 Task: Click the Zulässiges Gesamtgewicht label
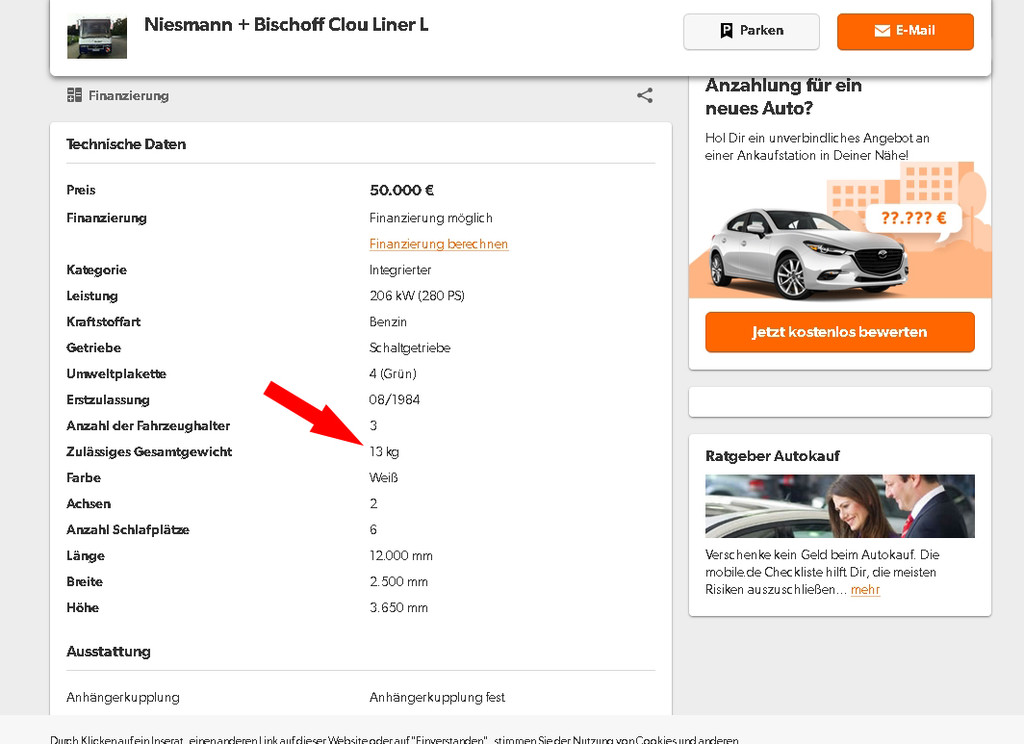[x=149, y=451]
